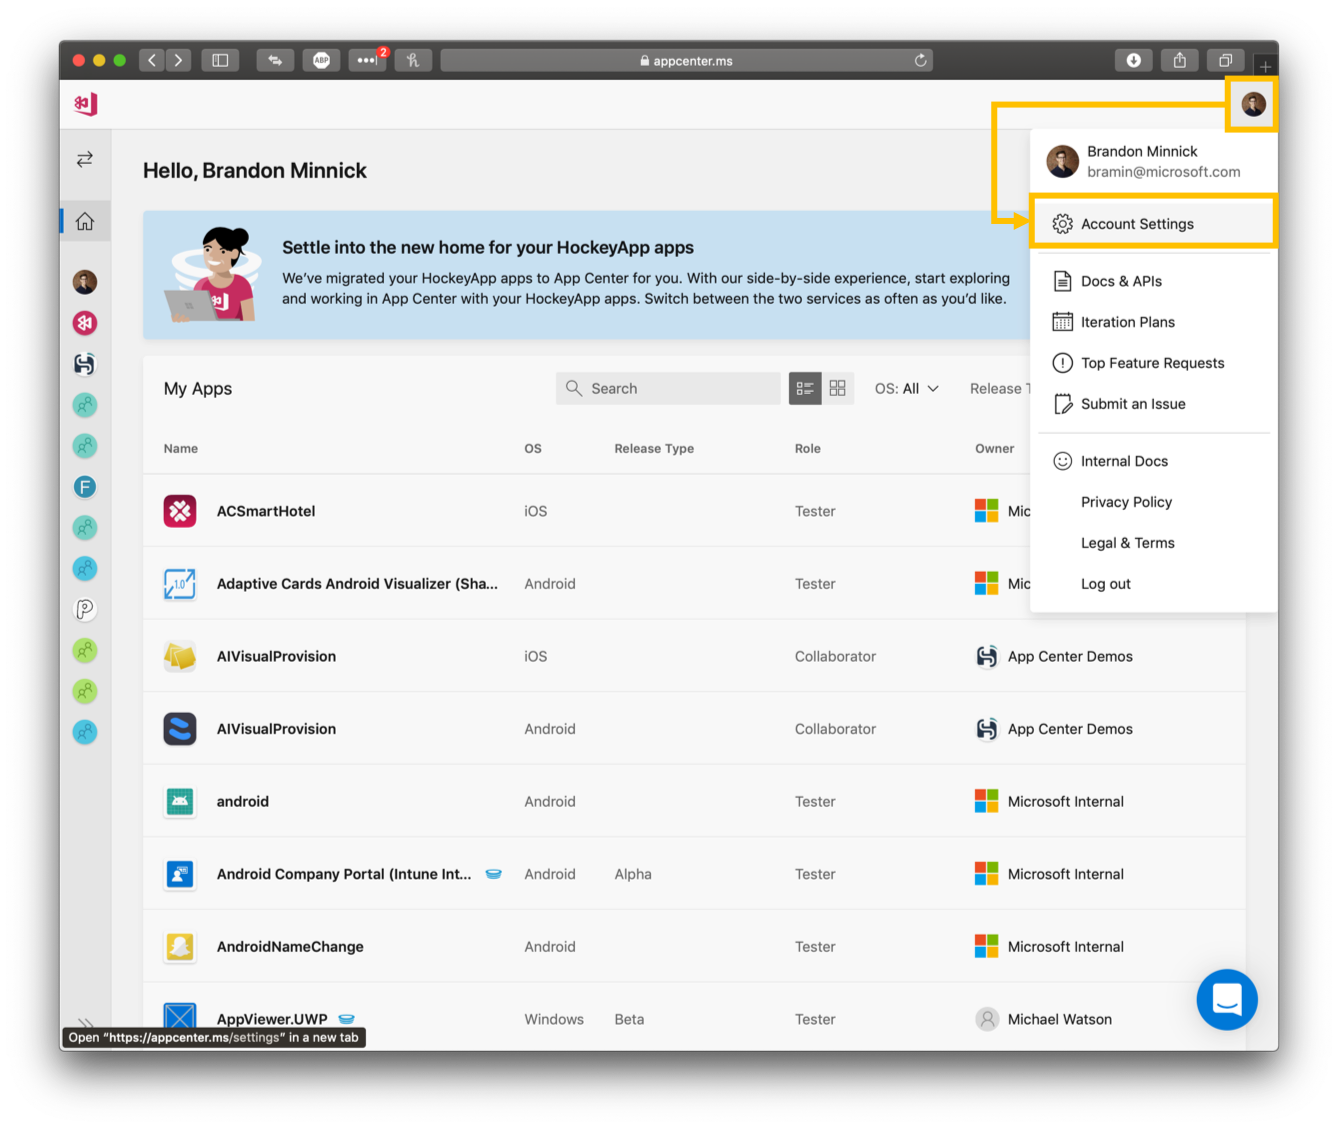Open the blue F organization in the sidebar
Viewport: 1335px width, 1125px height.
point(85,487)
